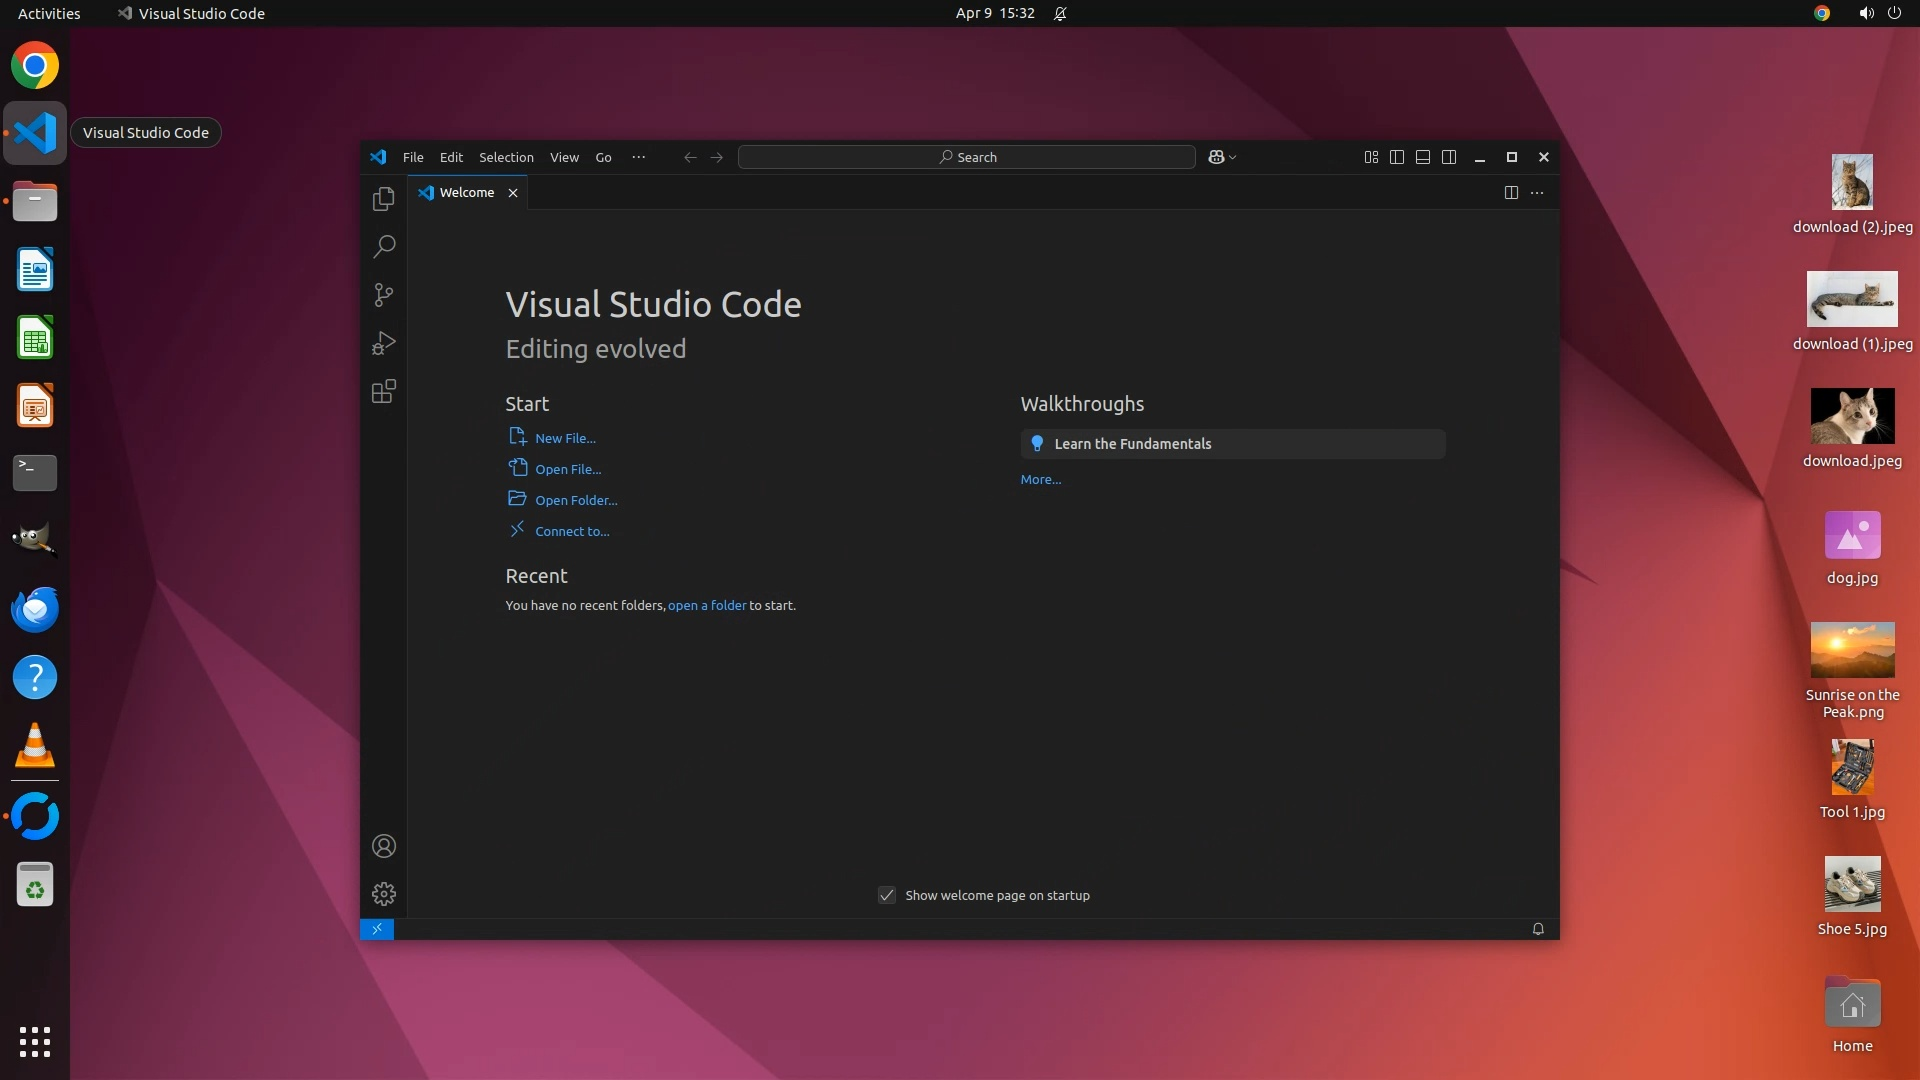Image resolution: width=1920 pixels, height=1080 pixels.
Task: Open the Extensions view
Action: [384, 391]
